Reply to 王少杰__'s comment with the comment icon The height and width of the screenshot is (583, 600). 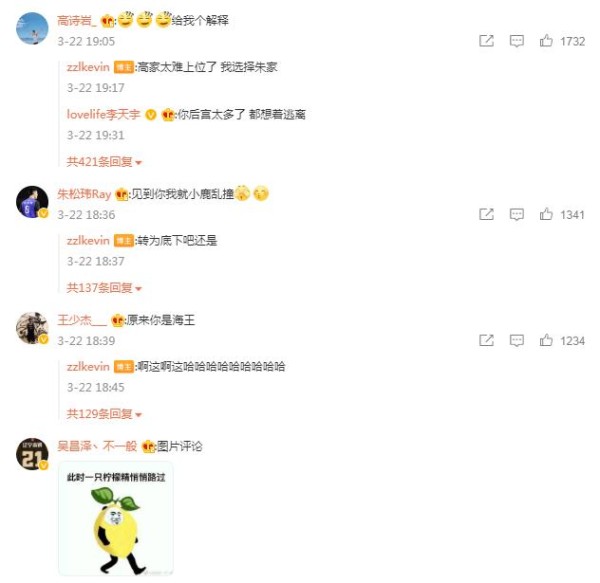click(516, 340)
